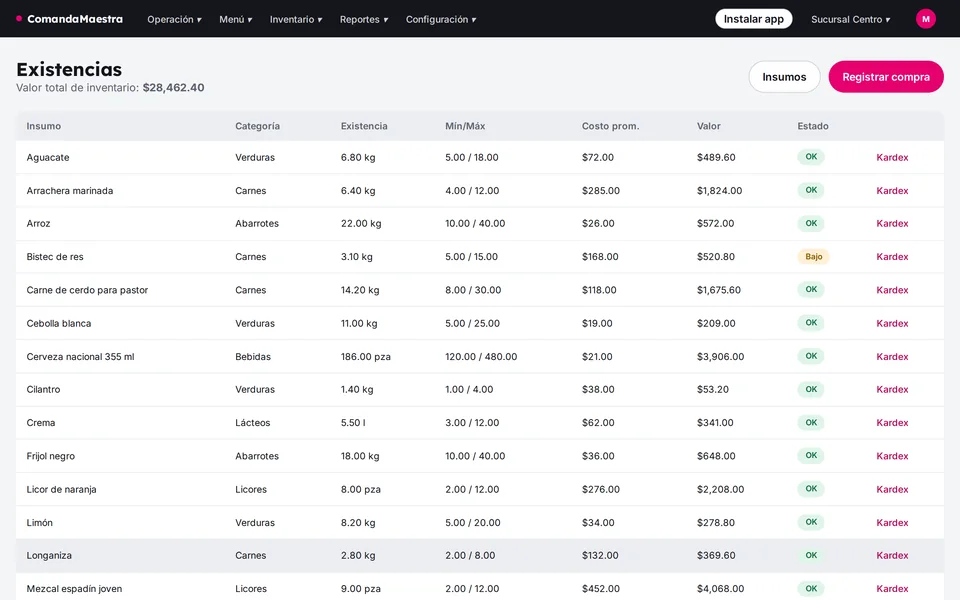The height and width of the screenshot is (600, 960).
Task: Click the Existencias page heading
Action: 69,69
